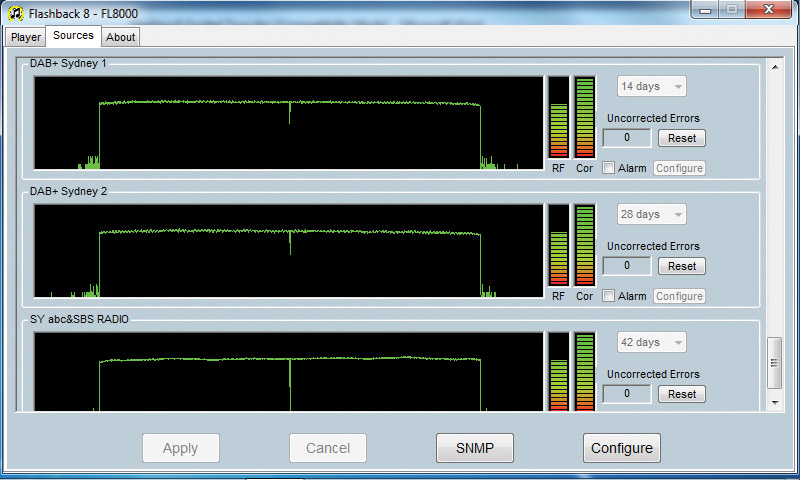Click the DAB+ Sydney 1 spectrum display
800x480 pixels.
click(x=288, y=122)
